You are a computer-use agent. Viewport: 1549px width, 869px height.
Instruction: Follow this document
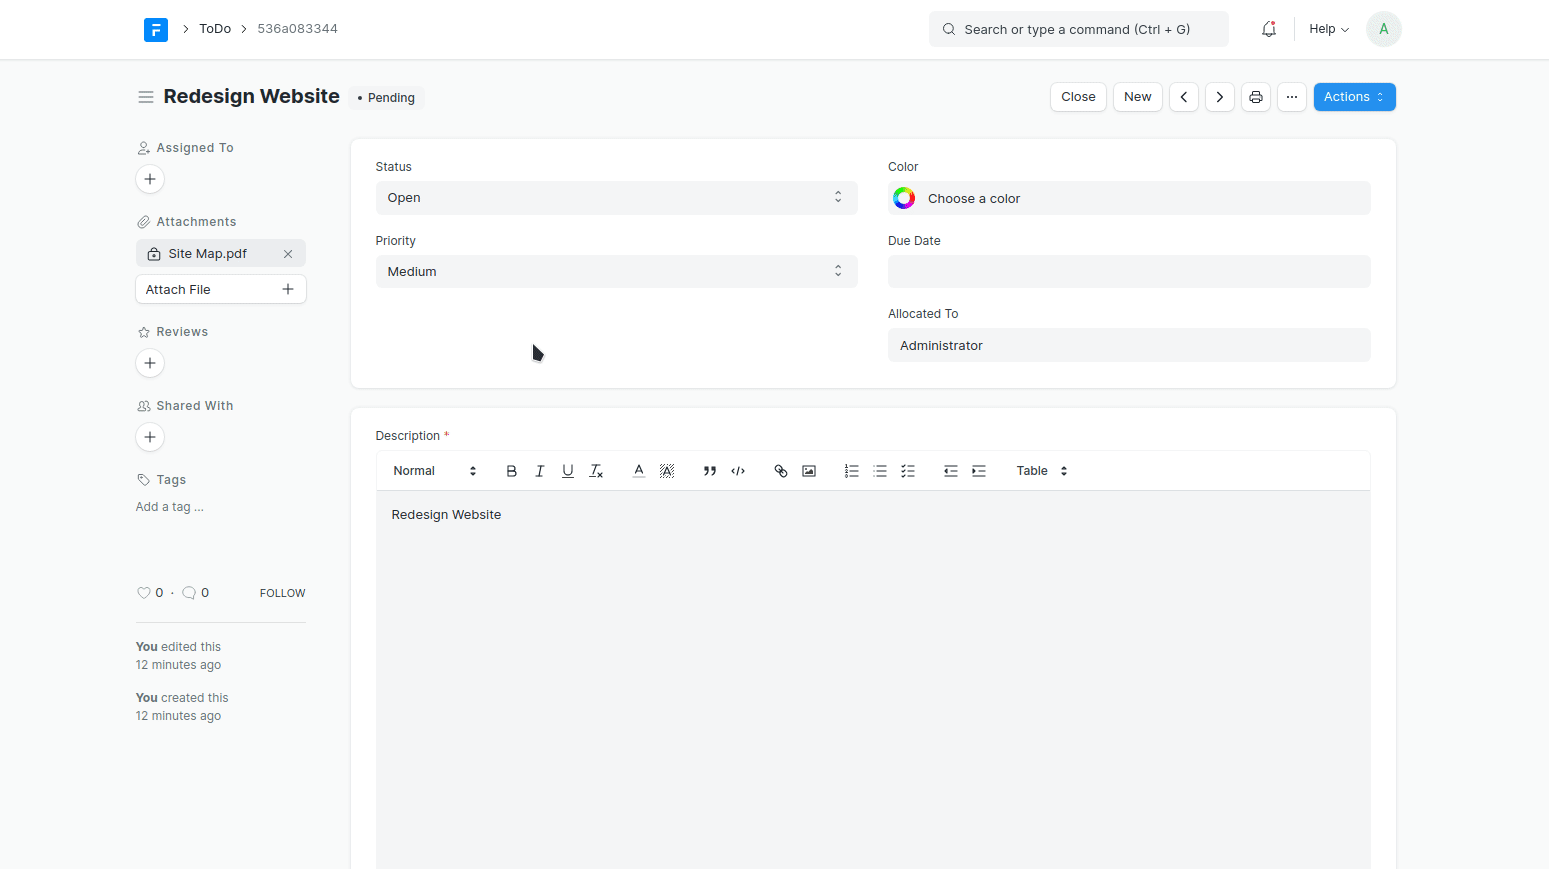pyautogui.click(x=282, y=593)
